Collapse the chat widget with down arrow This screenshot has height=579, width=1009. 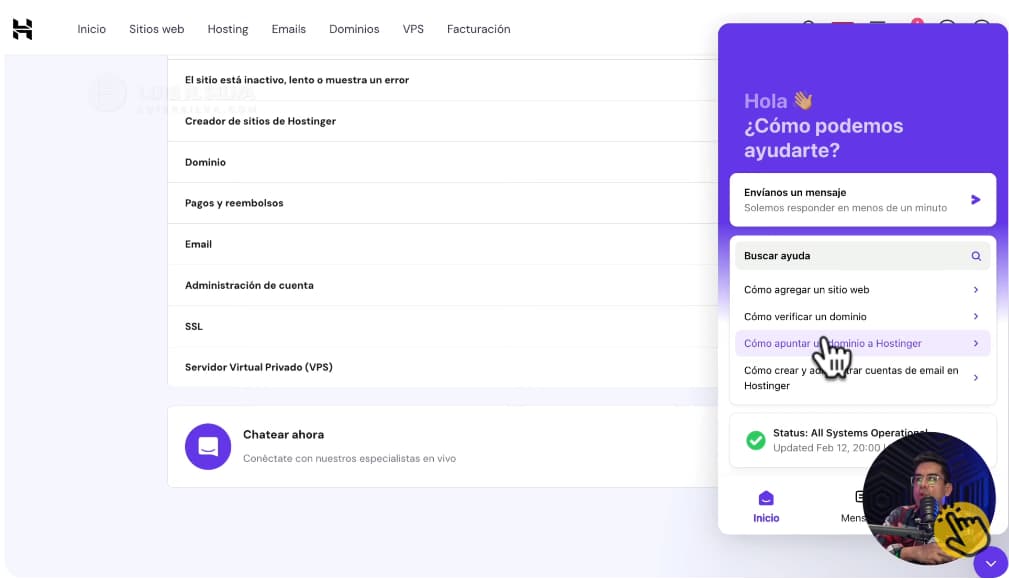[x=990, y=563]
